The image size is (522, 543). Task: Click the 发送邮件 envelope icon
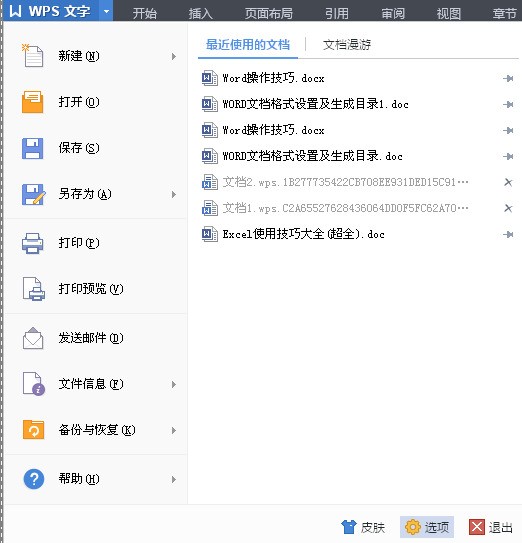pyautogui.click(x=33, y=338)
